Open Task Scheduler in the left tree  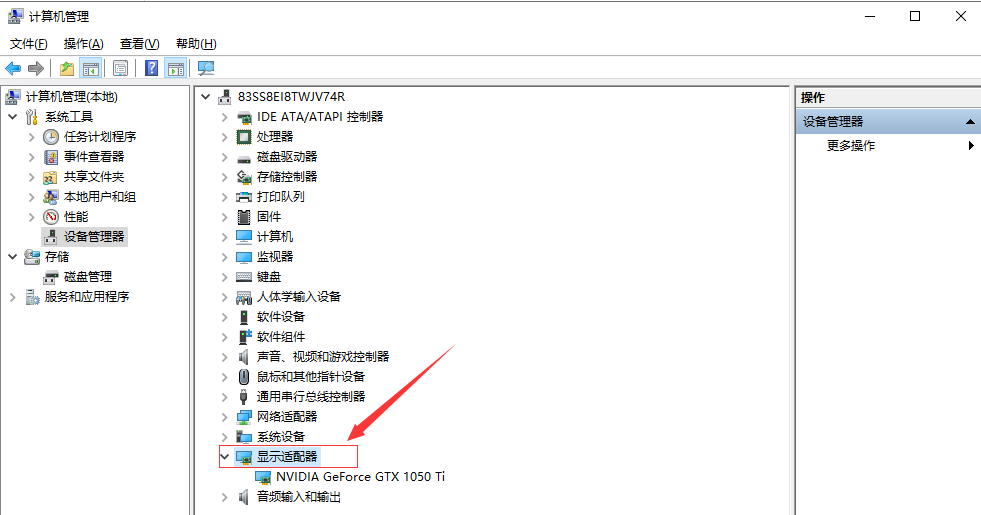[x=99, y=137]
